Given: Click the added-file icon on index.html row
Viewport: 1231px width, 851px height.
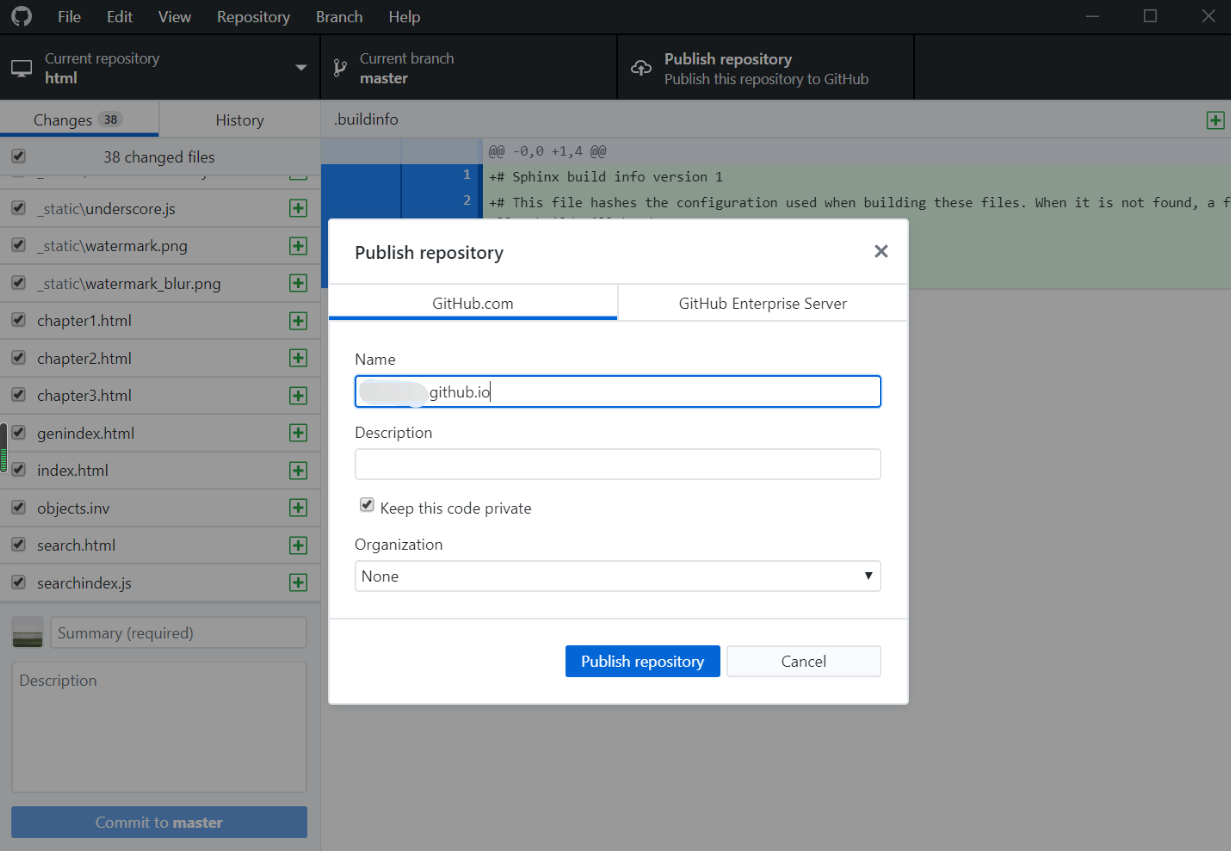Looking at the screenshot, I should tap(298, 470).
